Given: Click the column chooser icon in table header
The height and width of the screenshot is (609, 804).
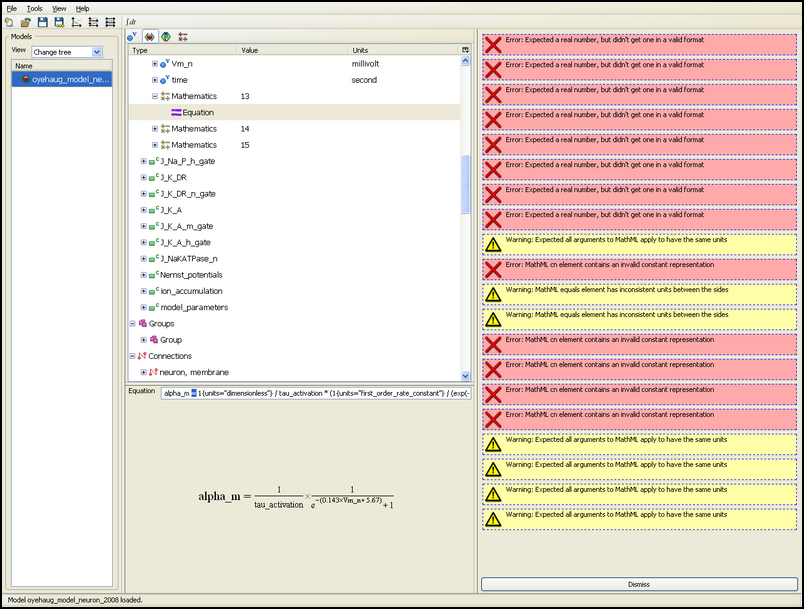Looking at the screenshot, I should [x=465, y=50].
